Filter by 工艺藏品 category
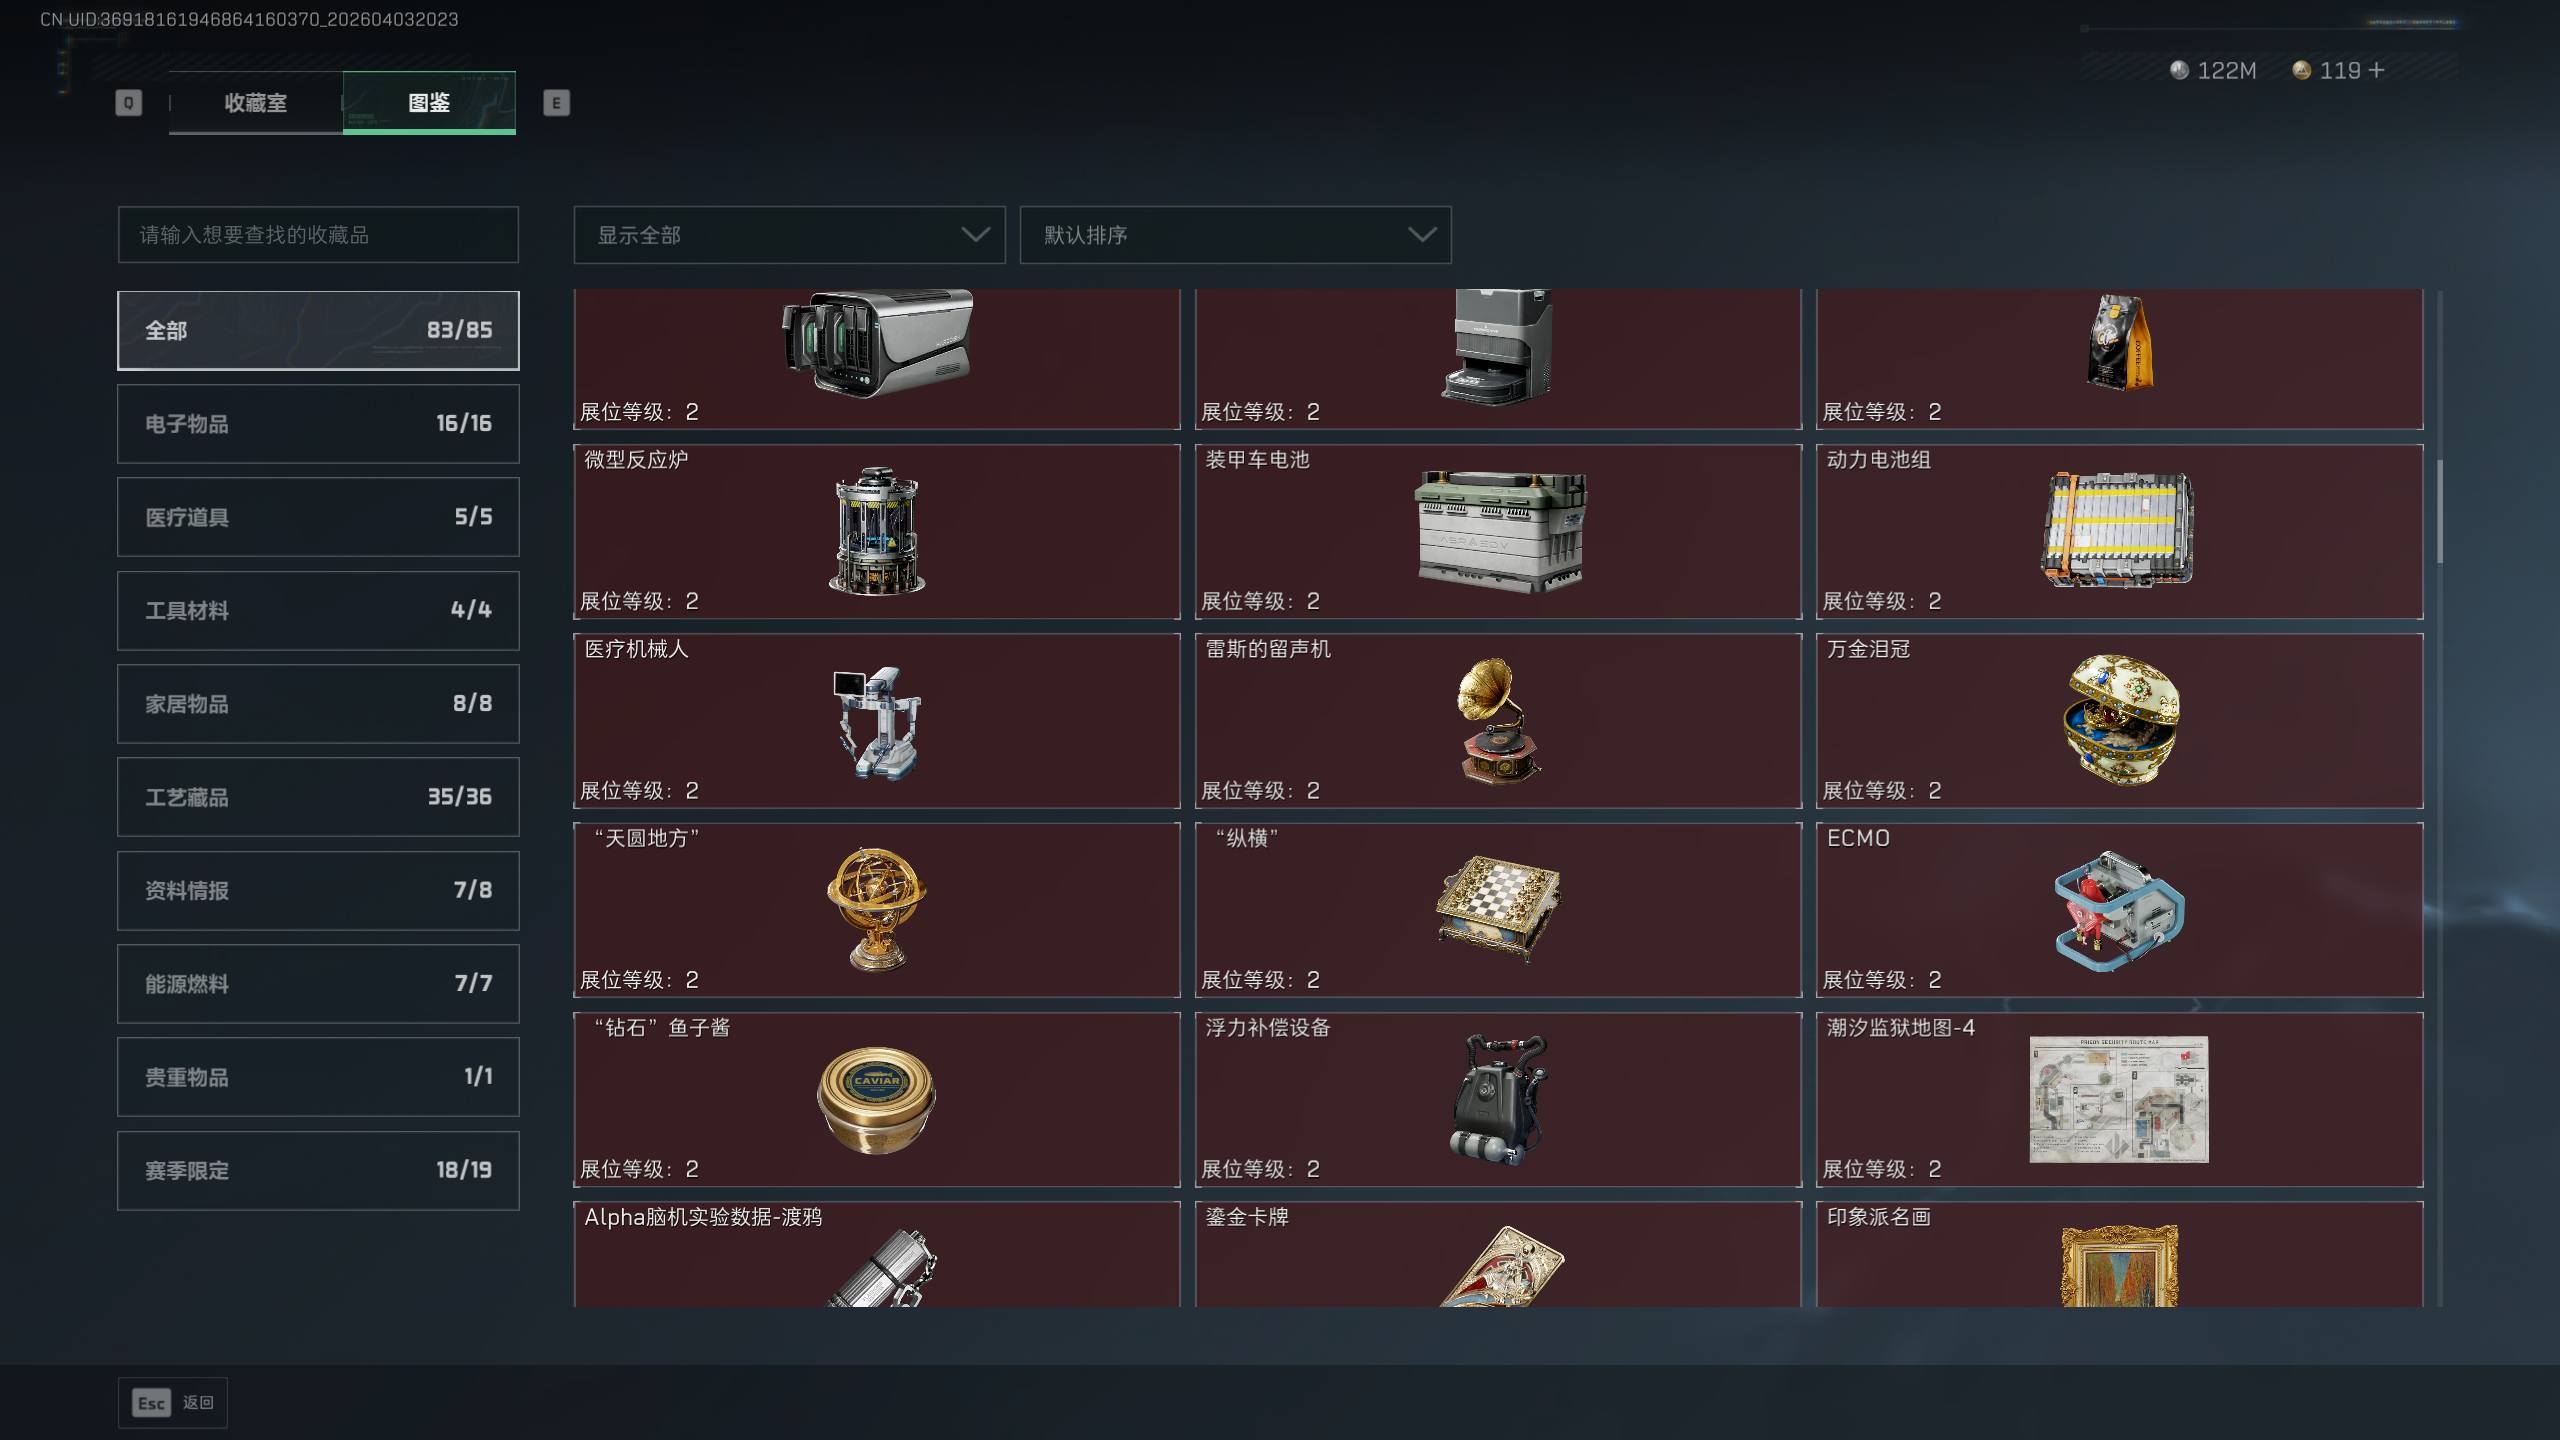2560x1440 pixels. 318,797
